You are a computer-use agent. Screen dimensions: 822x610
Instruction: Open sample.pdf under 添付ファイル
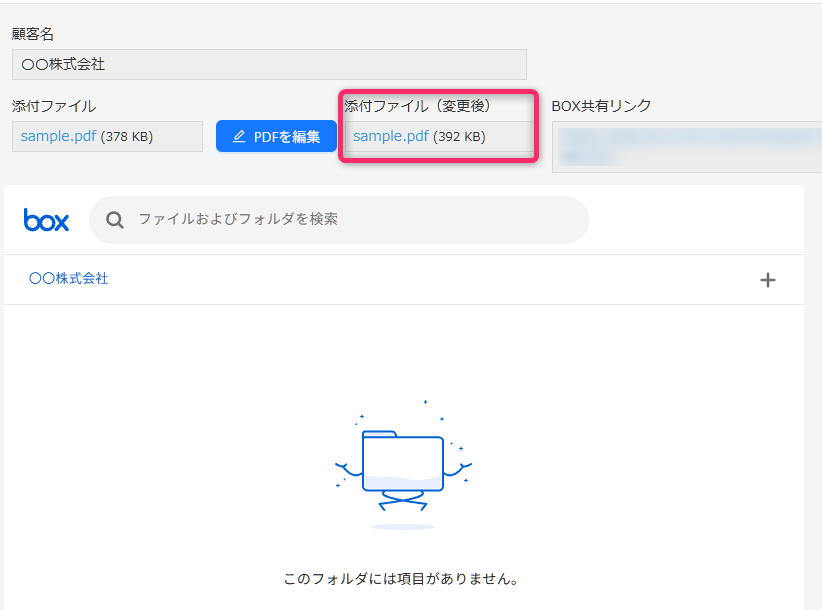click(58, 136)
